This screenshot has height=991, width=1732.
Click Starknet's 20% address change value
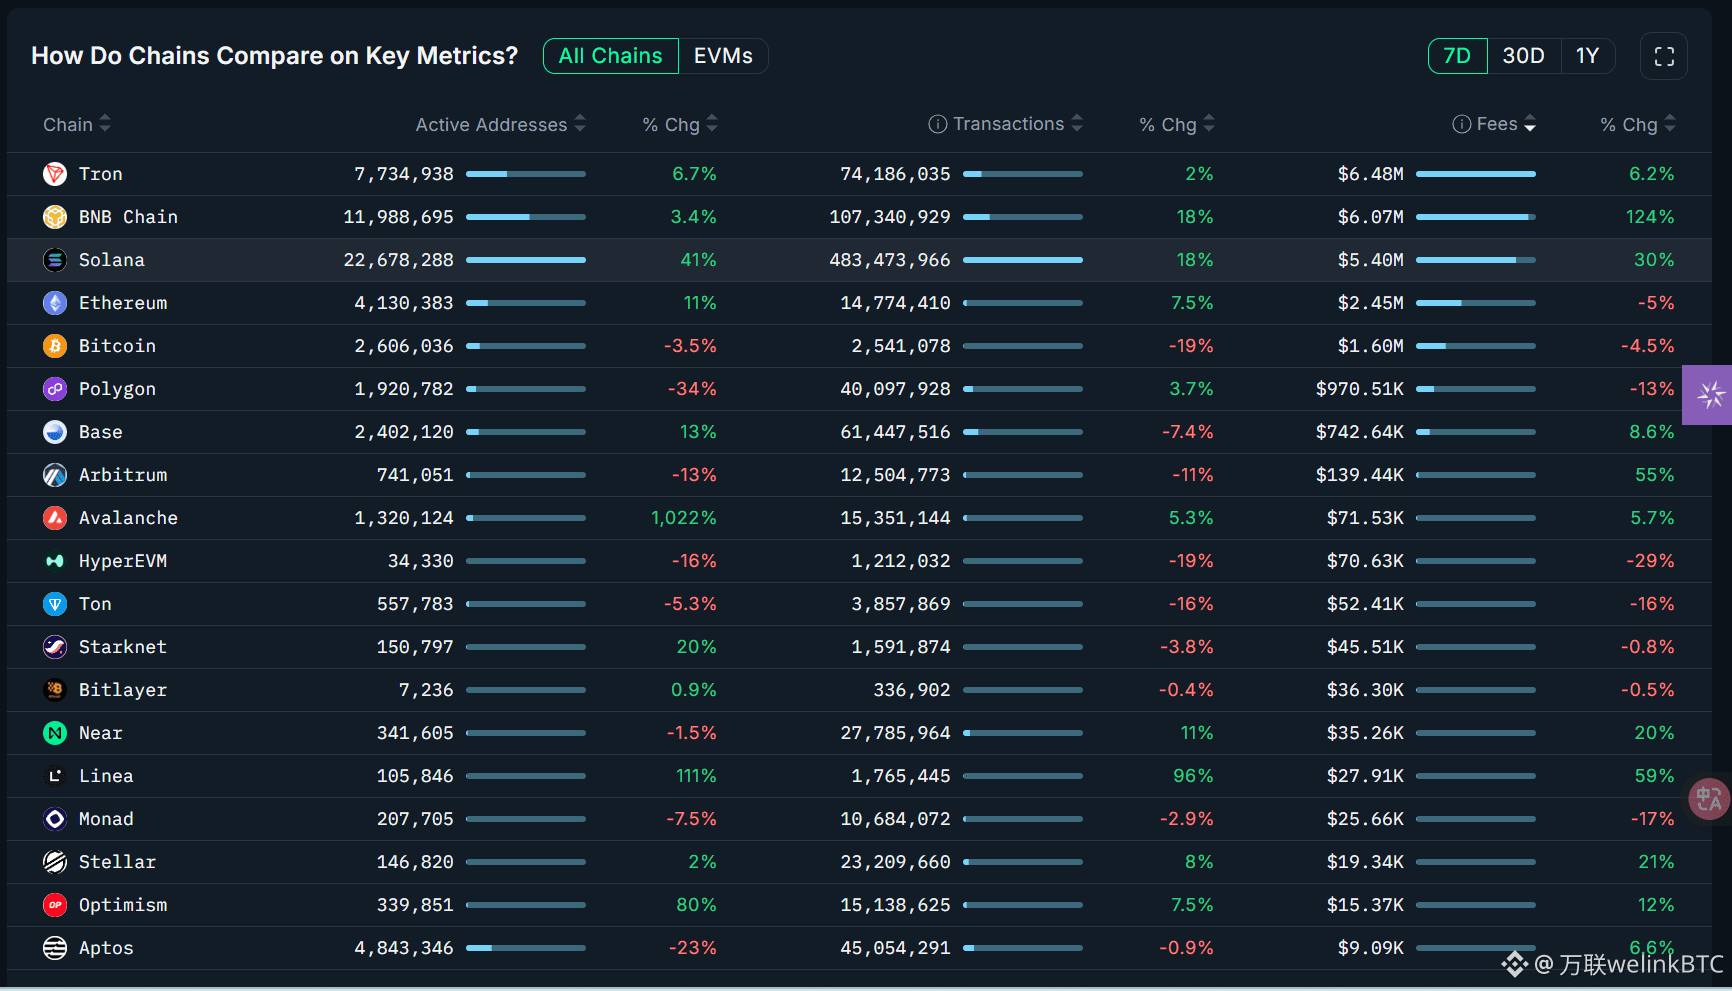coord(697,647)
